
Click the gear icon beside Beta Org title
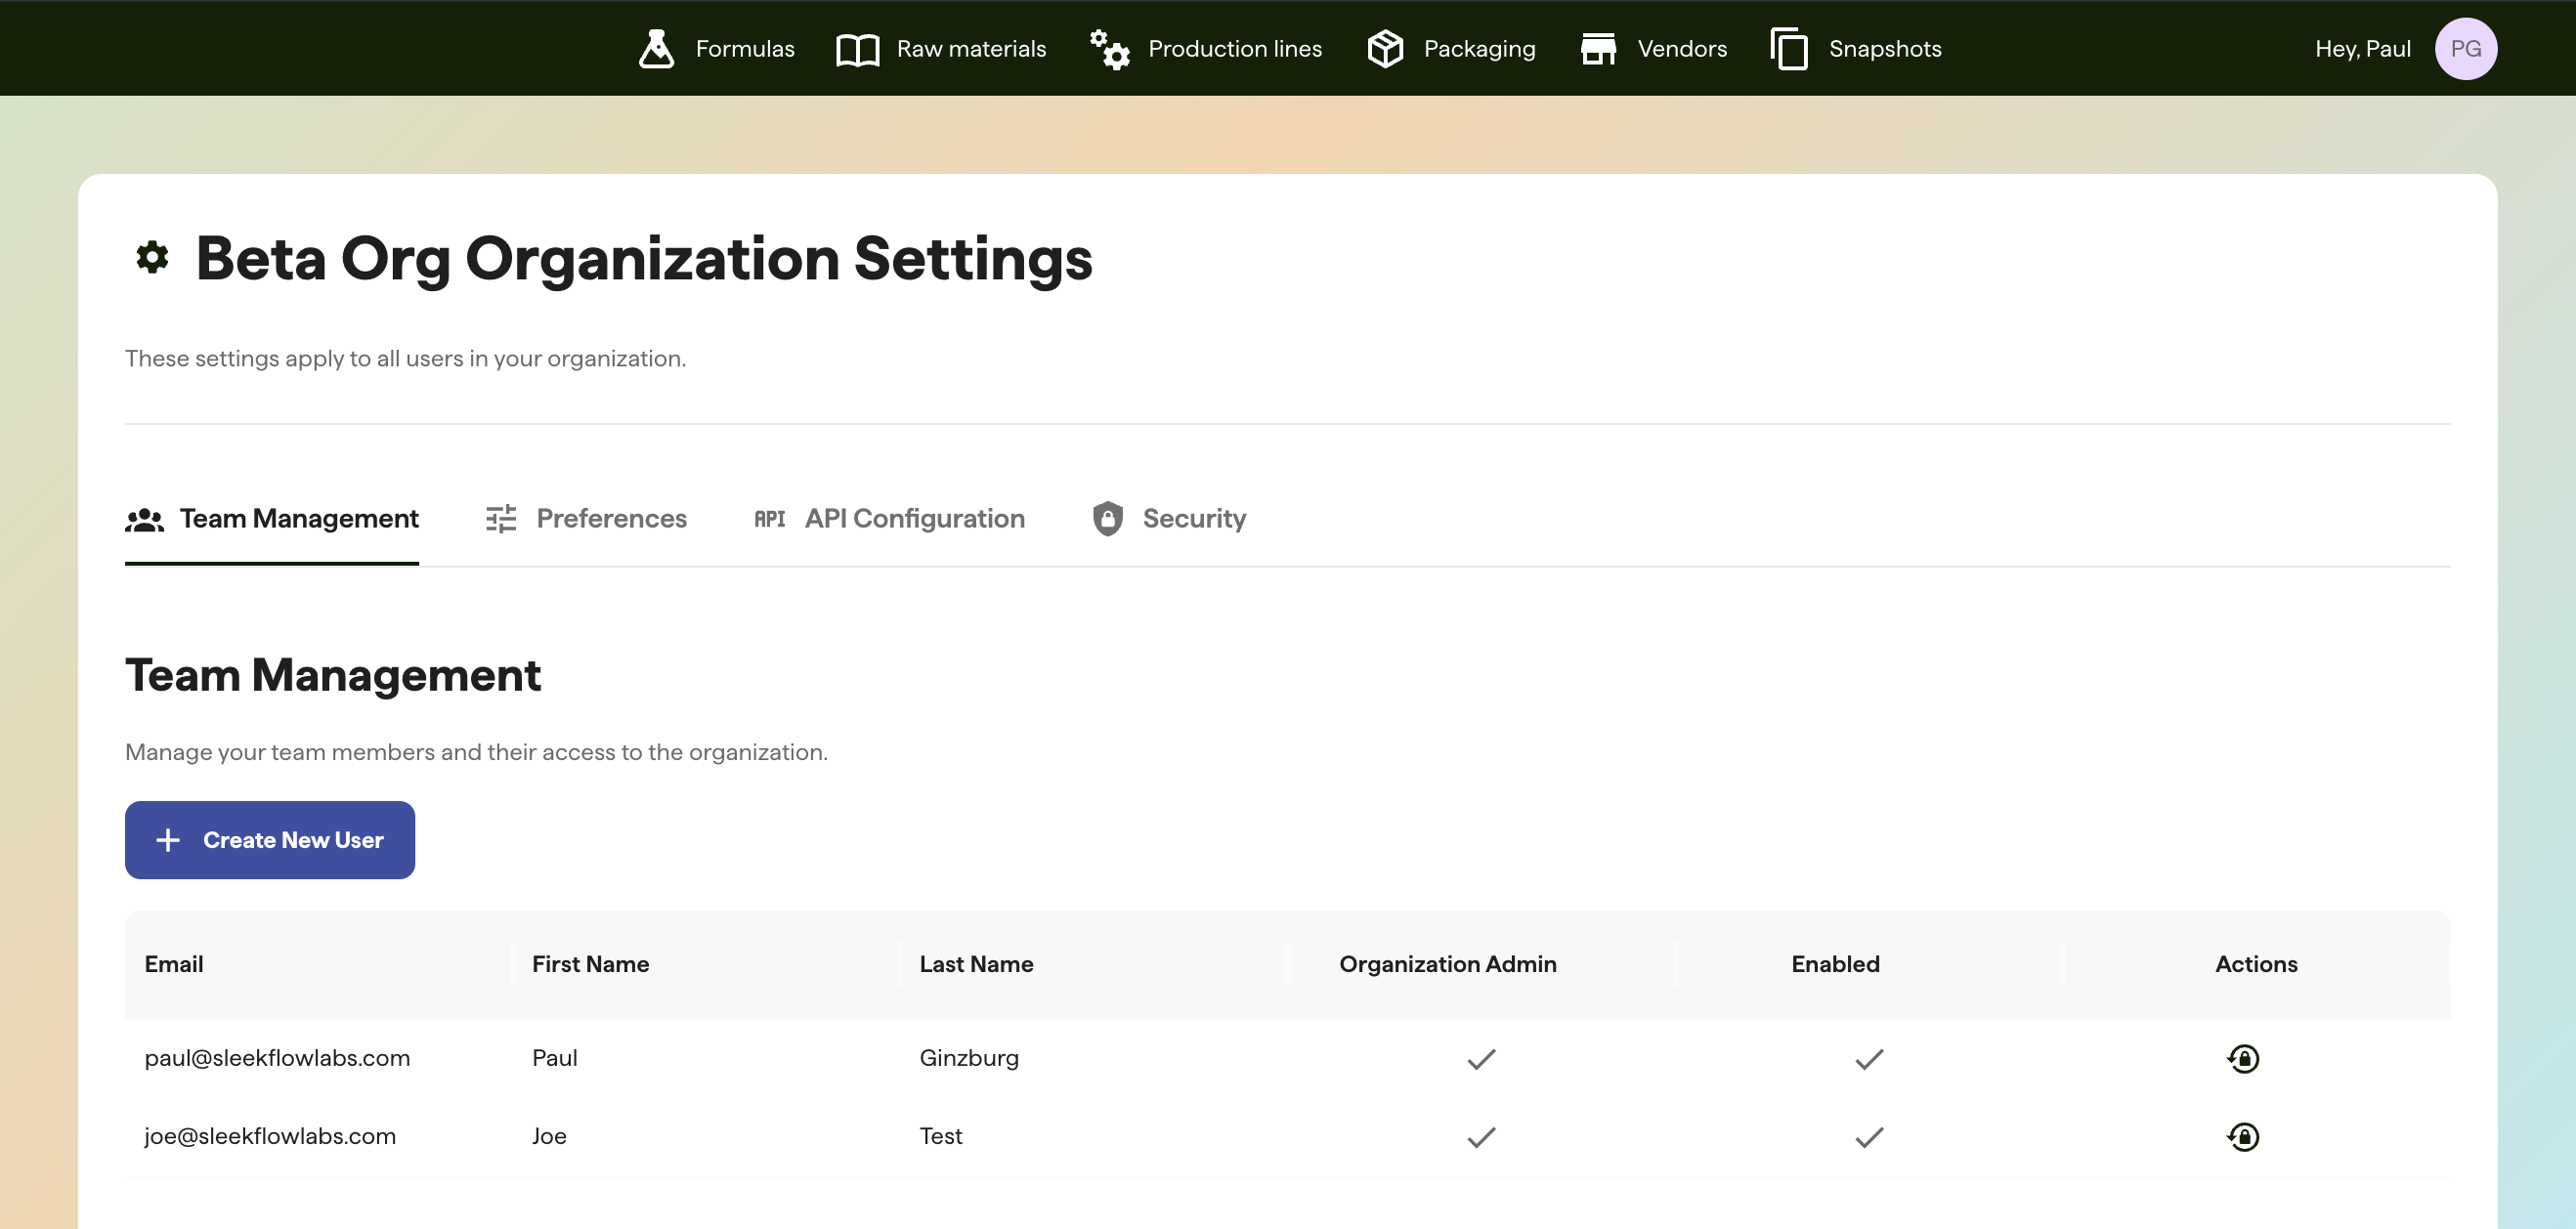click(152, 258)
